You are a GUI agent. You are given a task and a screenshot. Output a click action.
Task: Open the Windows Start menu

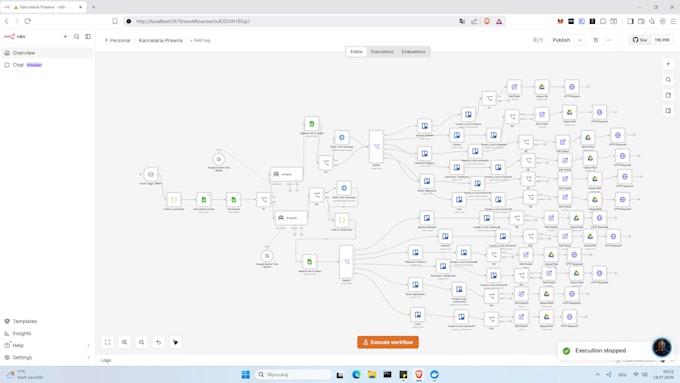[245, 374]
